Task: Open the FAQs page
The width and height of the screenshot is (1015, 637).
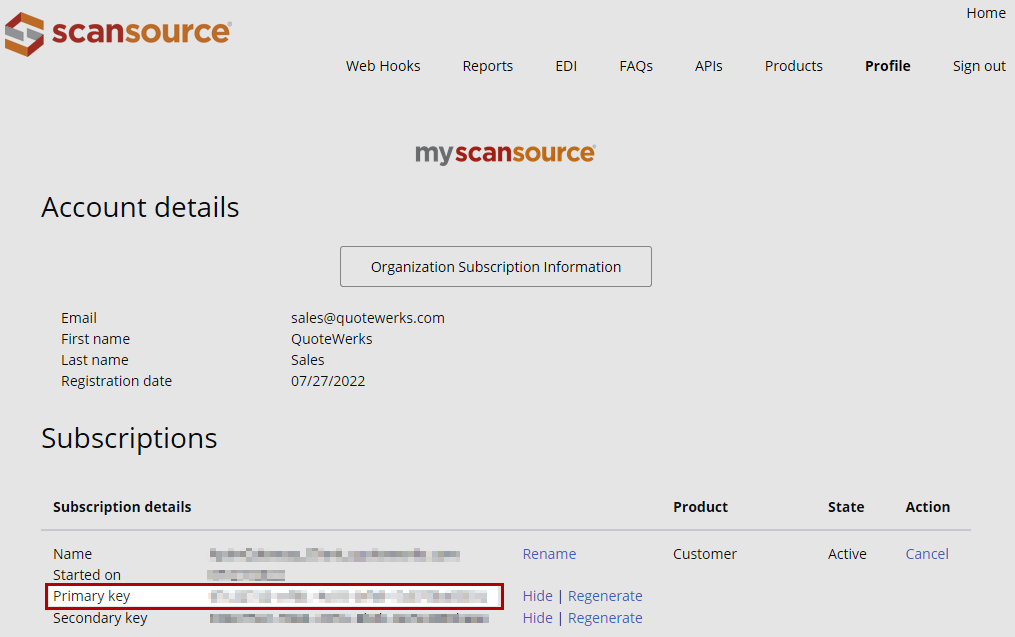Action: [x=636, y=66]
